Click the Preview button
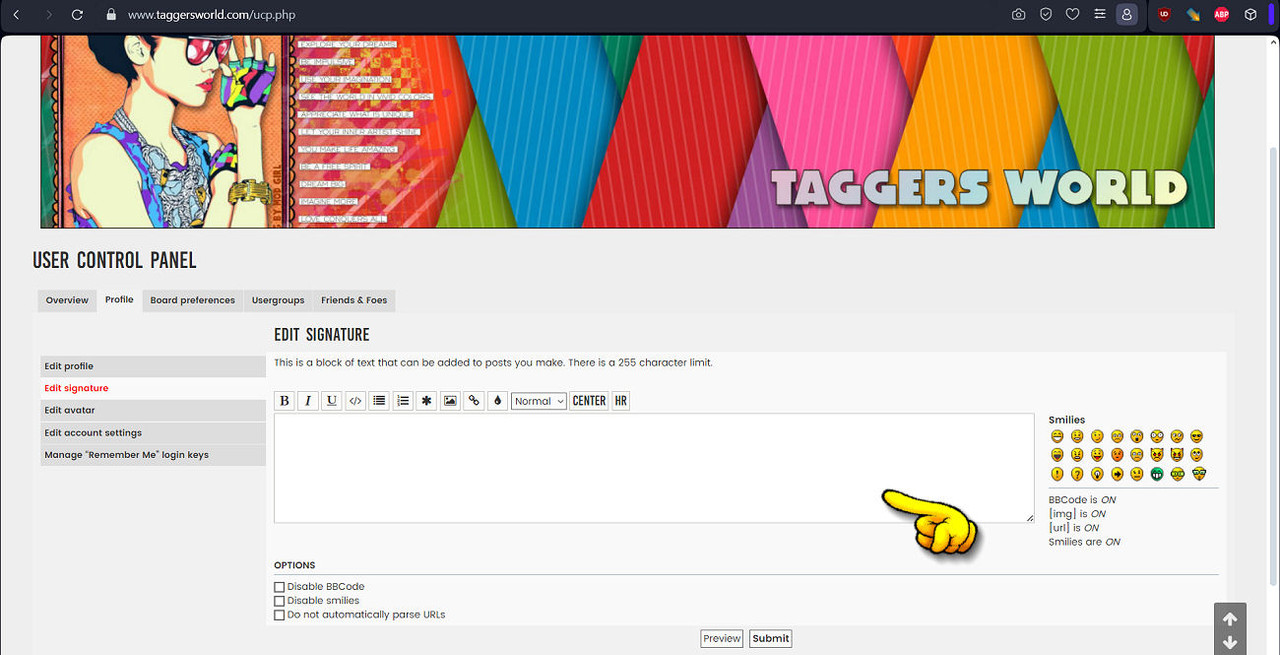 click(722, 638)
